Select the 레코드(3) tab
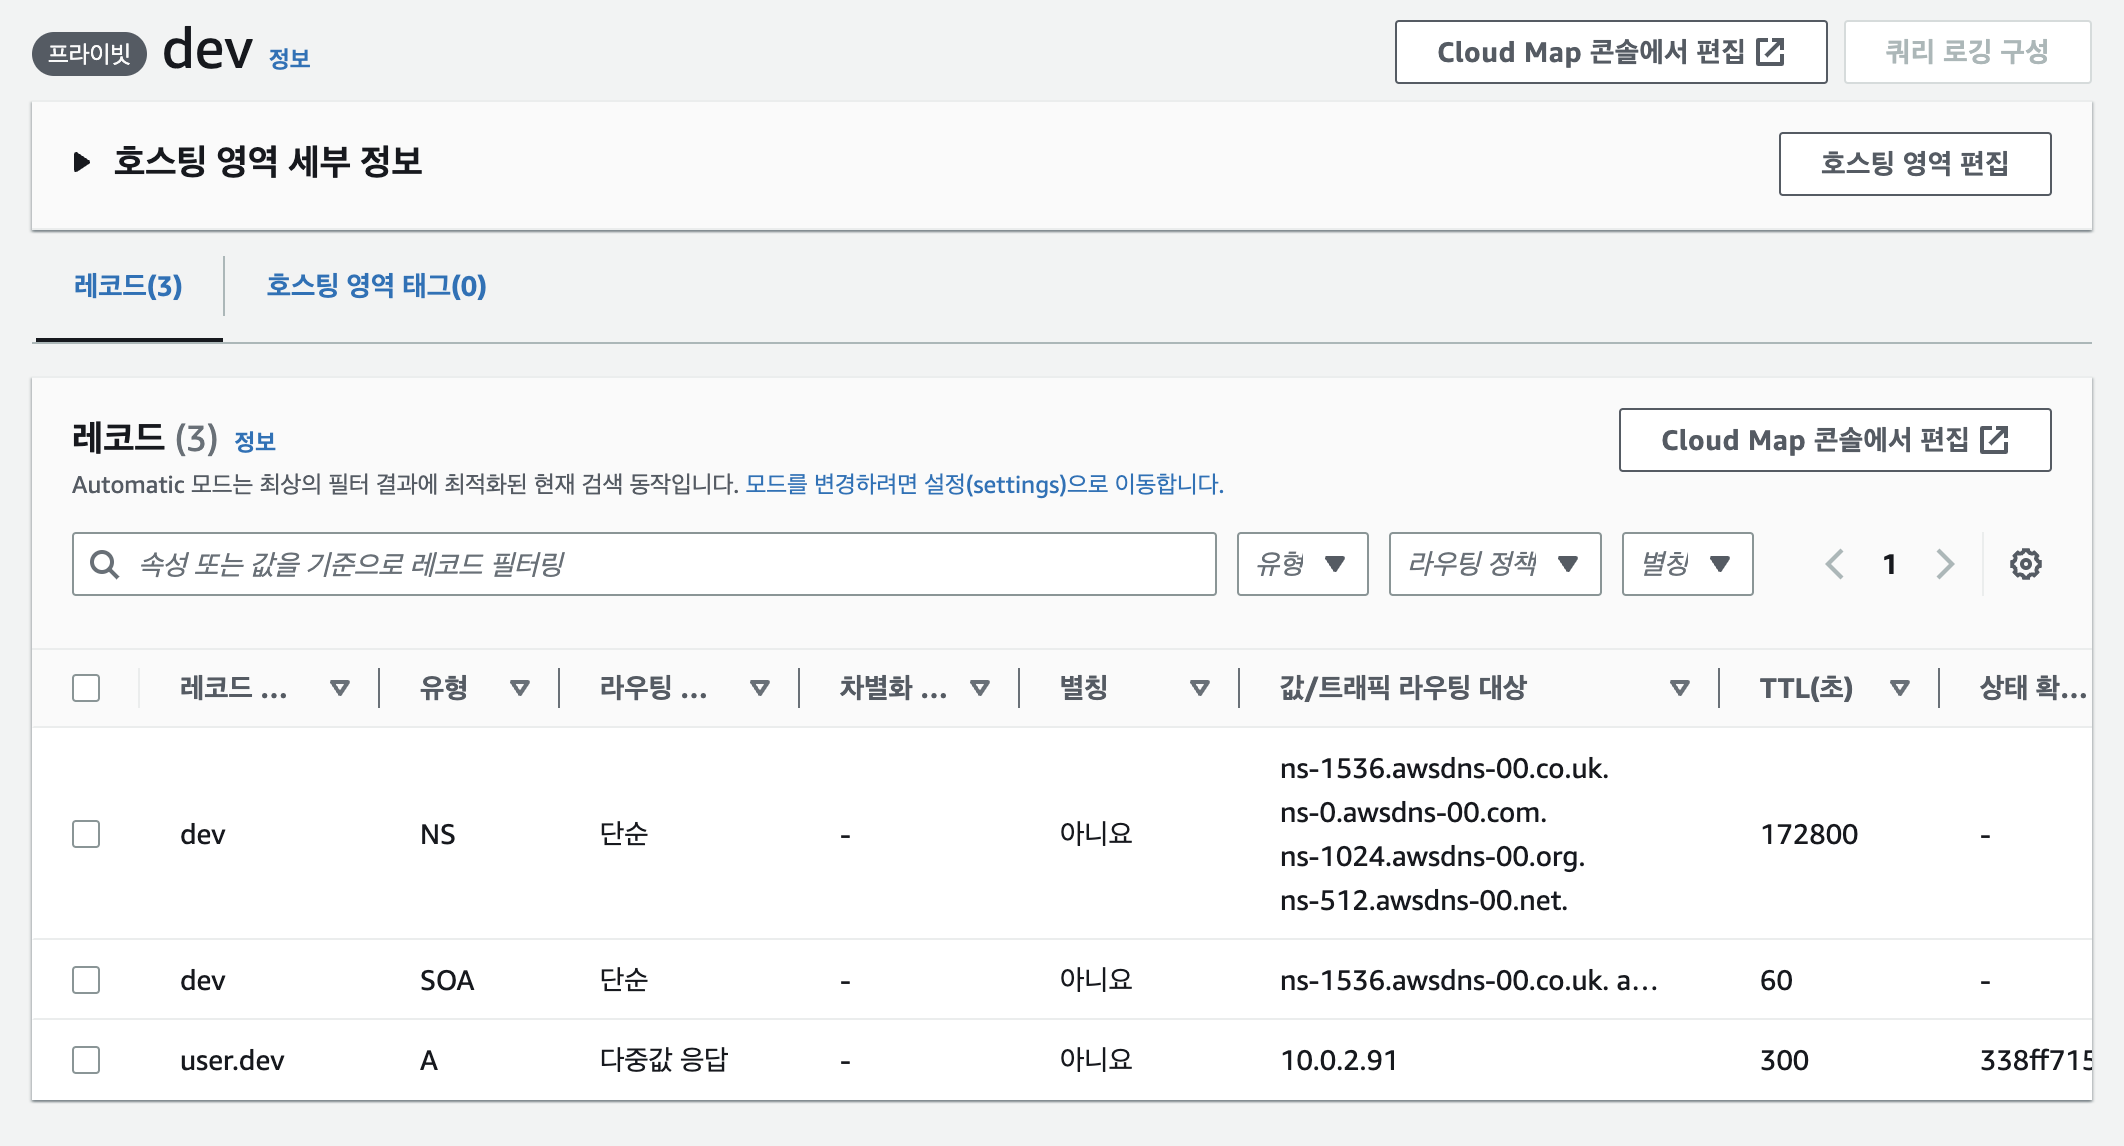Image resolution: width=2124 pixels, height=1146 pixels. coord(128,286)
